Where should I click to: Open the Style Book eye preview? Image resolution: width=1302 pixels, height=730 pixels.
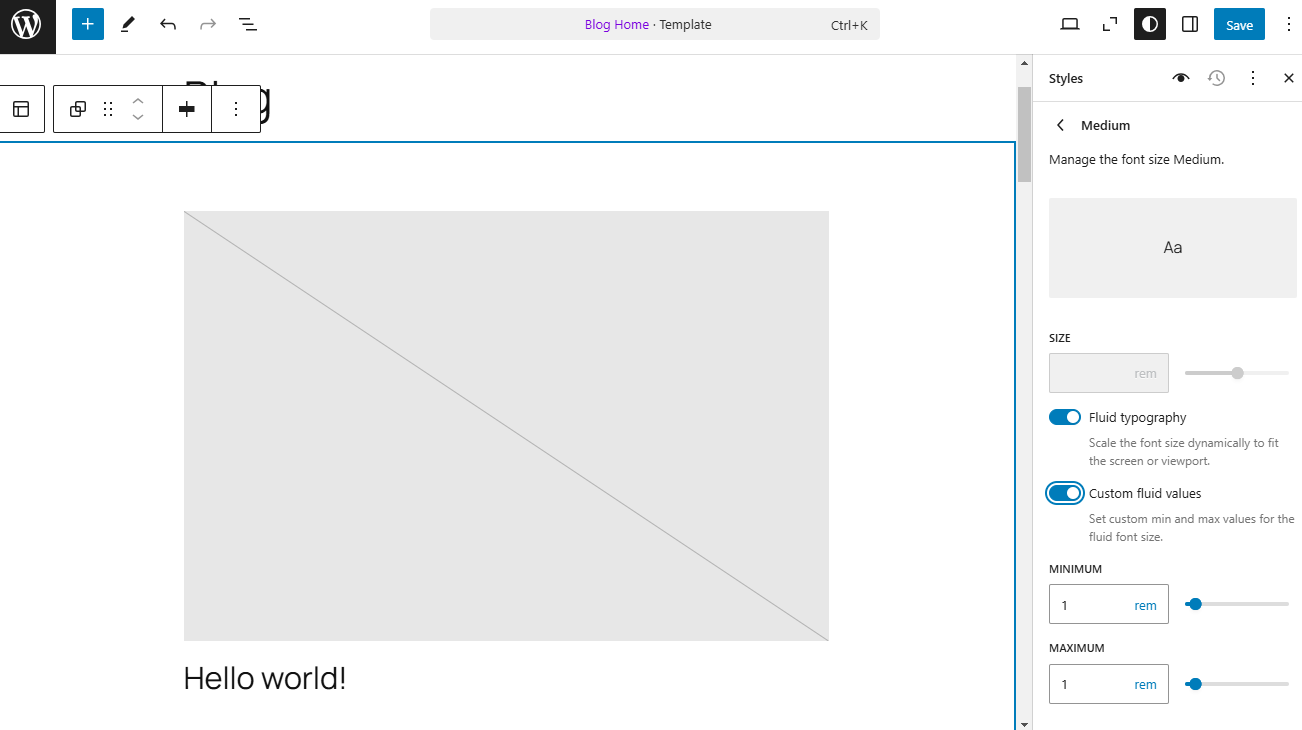click(x=1180, y=77)
